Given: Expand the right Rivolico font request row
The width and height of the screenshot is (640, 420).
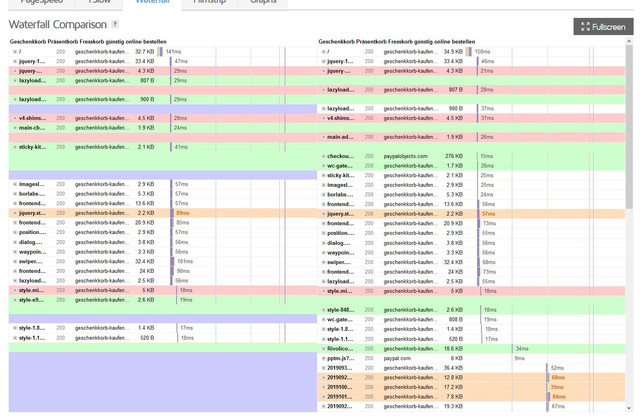Looking at the screenshot, I should pos(323,349).
